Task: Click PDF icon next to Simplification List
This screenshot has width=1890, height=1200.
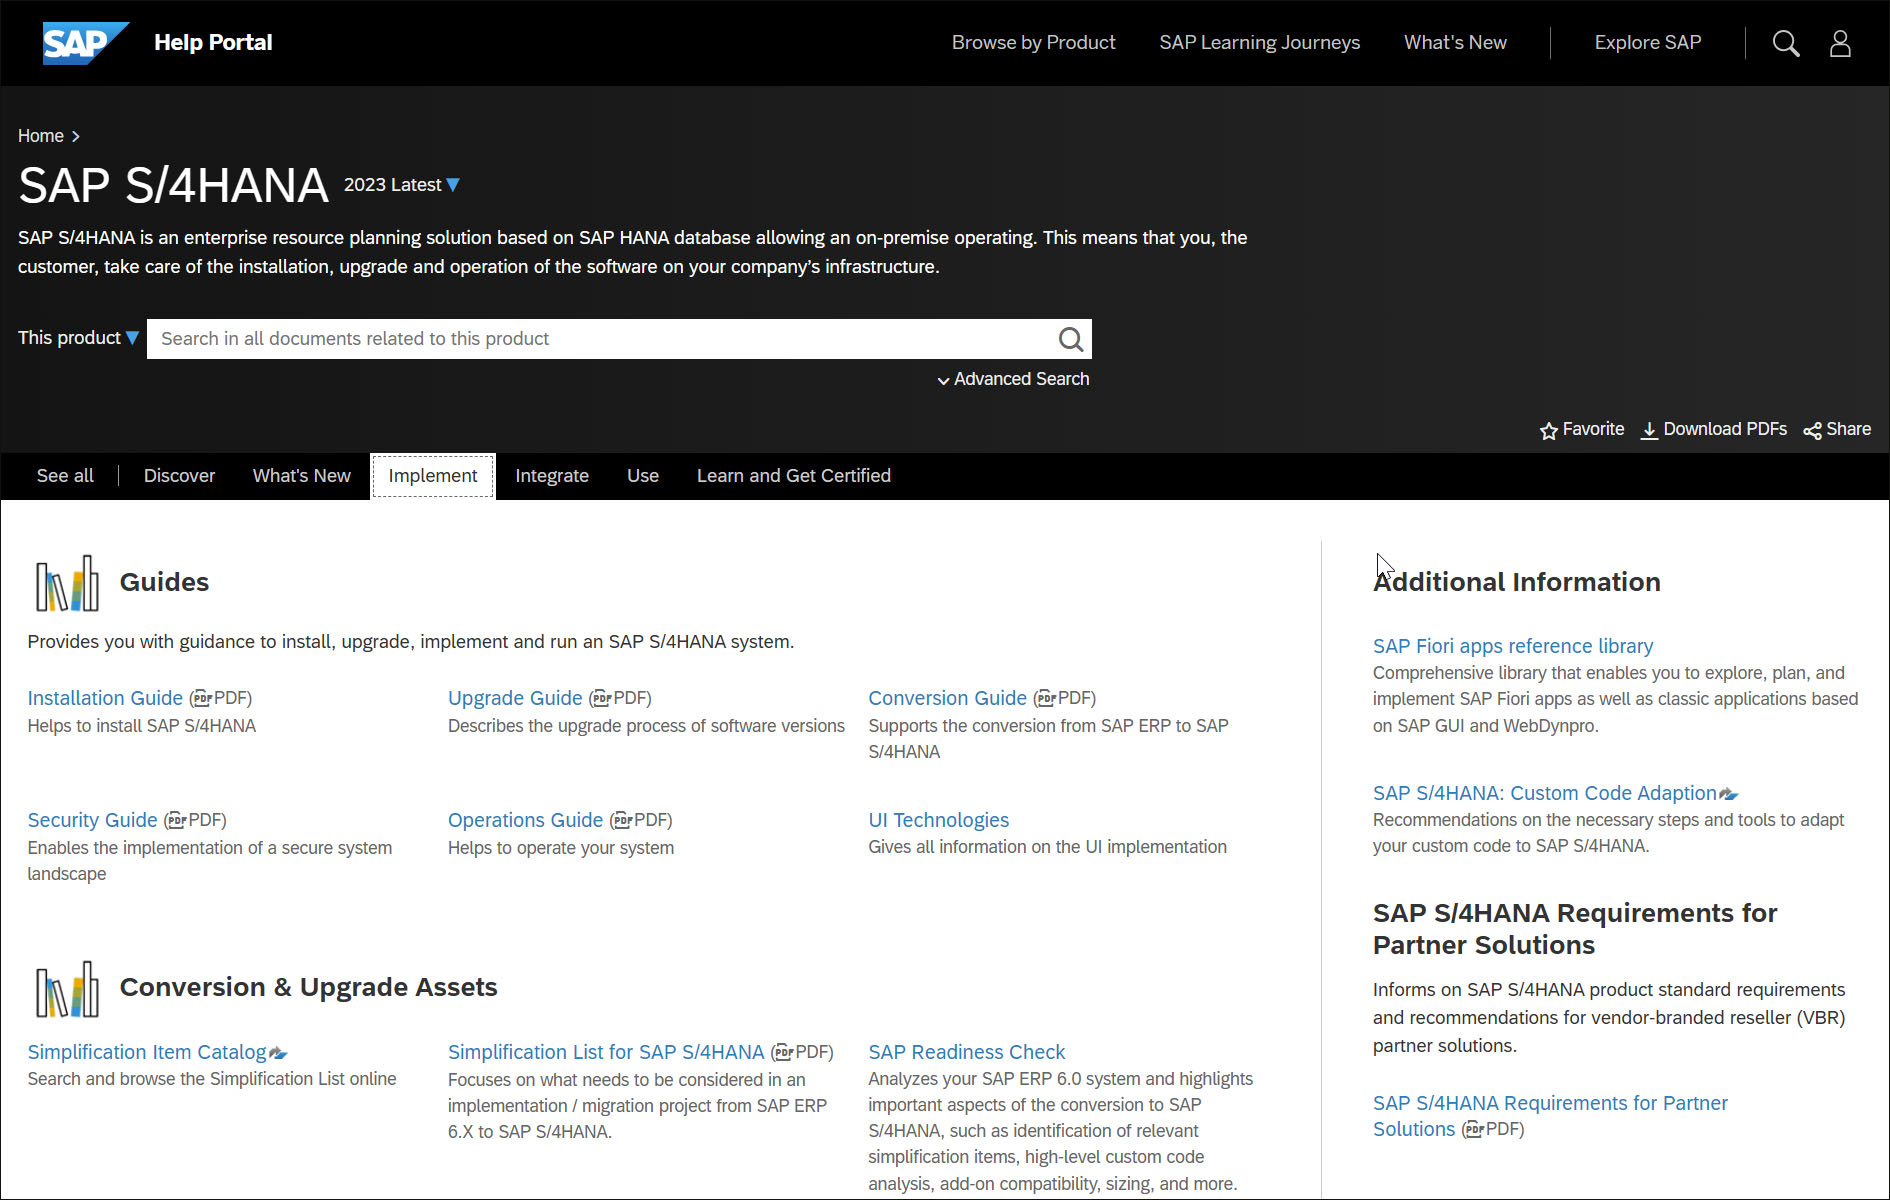Action: coord(784,1052)
